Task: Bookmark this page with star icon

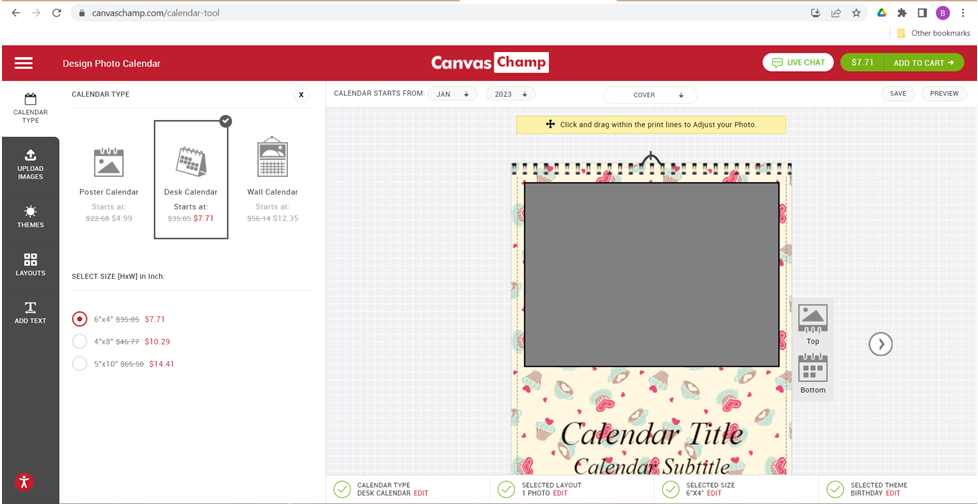Action: 856,12
